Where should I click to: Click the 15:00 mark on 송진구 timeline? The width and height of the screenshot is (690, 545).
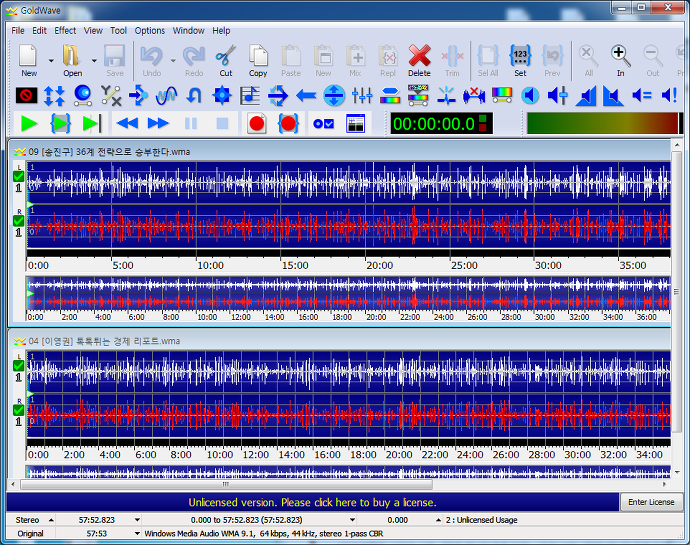(295, 265)
